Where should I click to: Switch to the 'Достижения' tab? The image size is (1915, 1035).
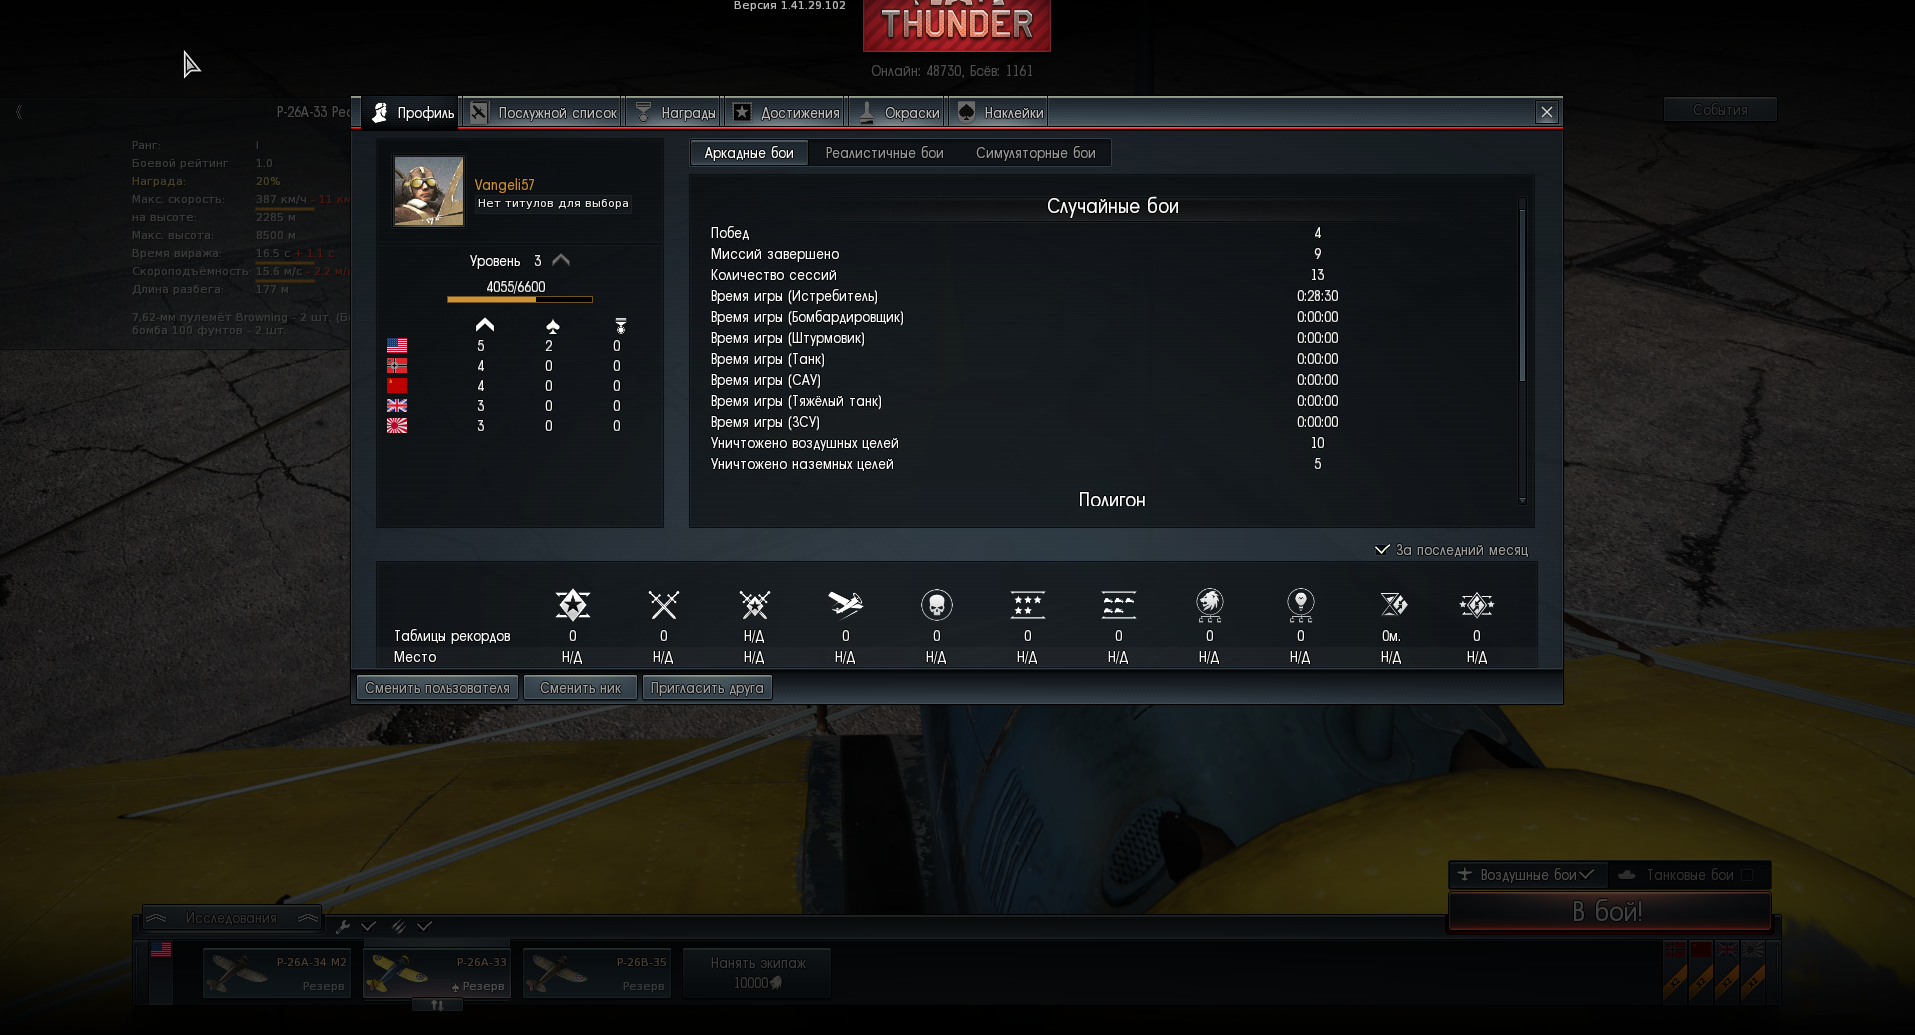click(x=785, y=113)
